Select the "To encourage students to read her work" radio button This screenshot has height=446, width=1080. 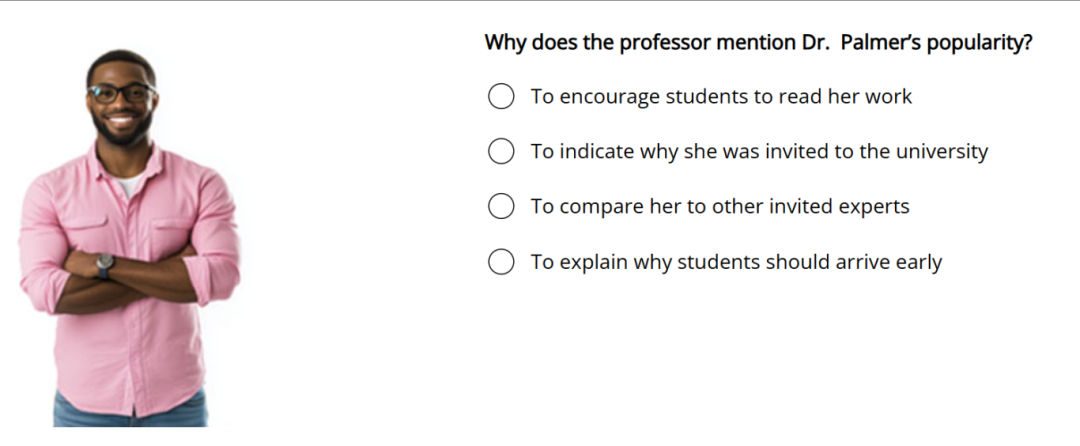[x=501, y=96]
